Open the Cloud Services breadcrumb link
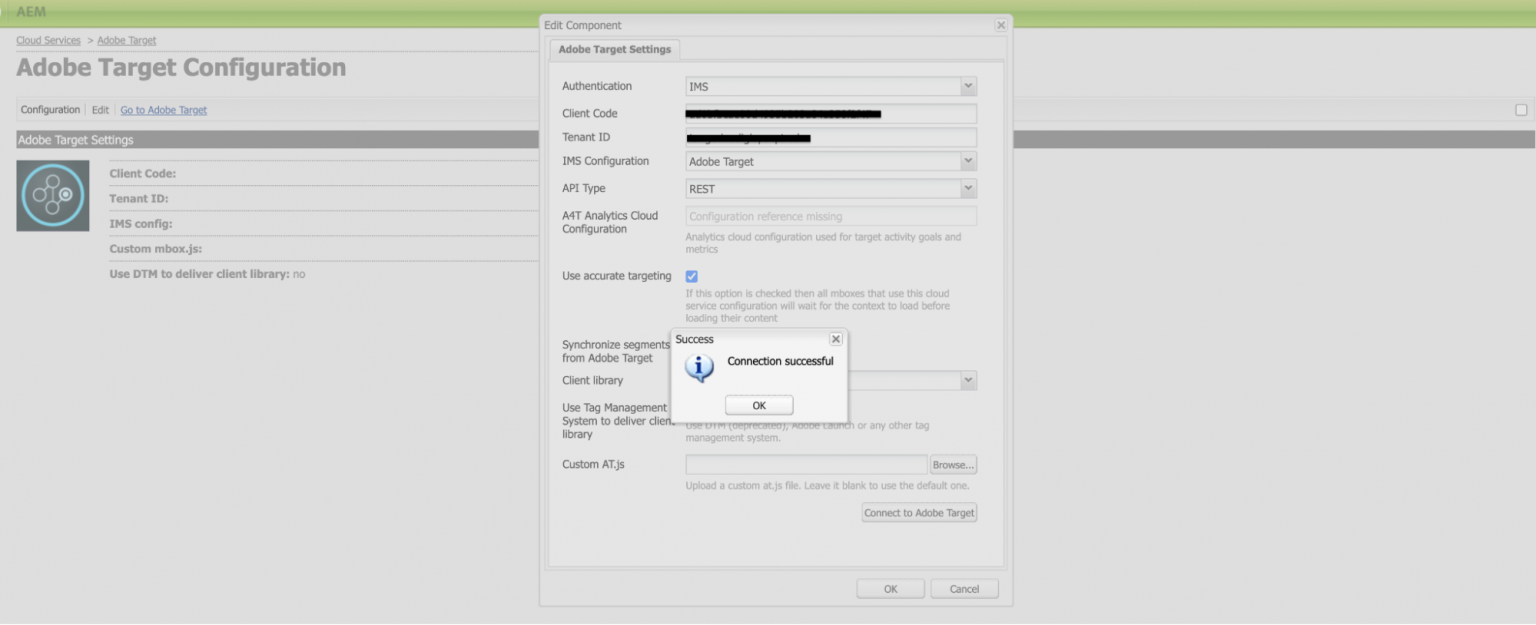The image size is (1536, 625). [x=46, y=40]
